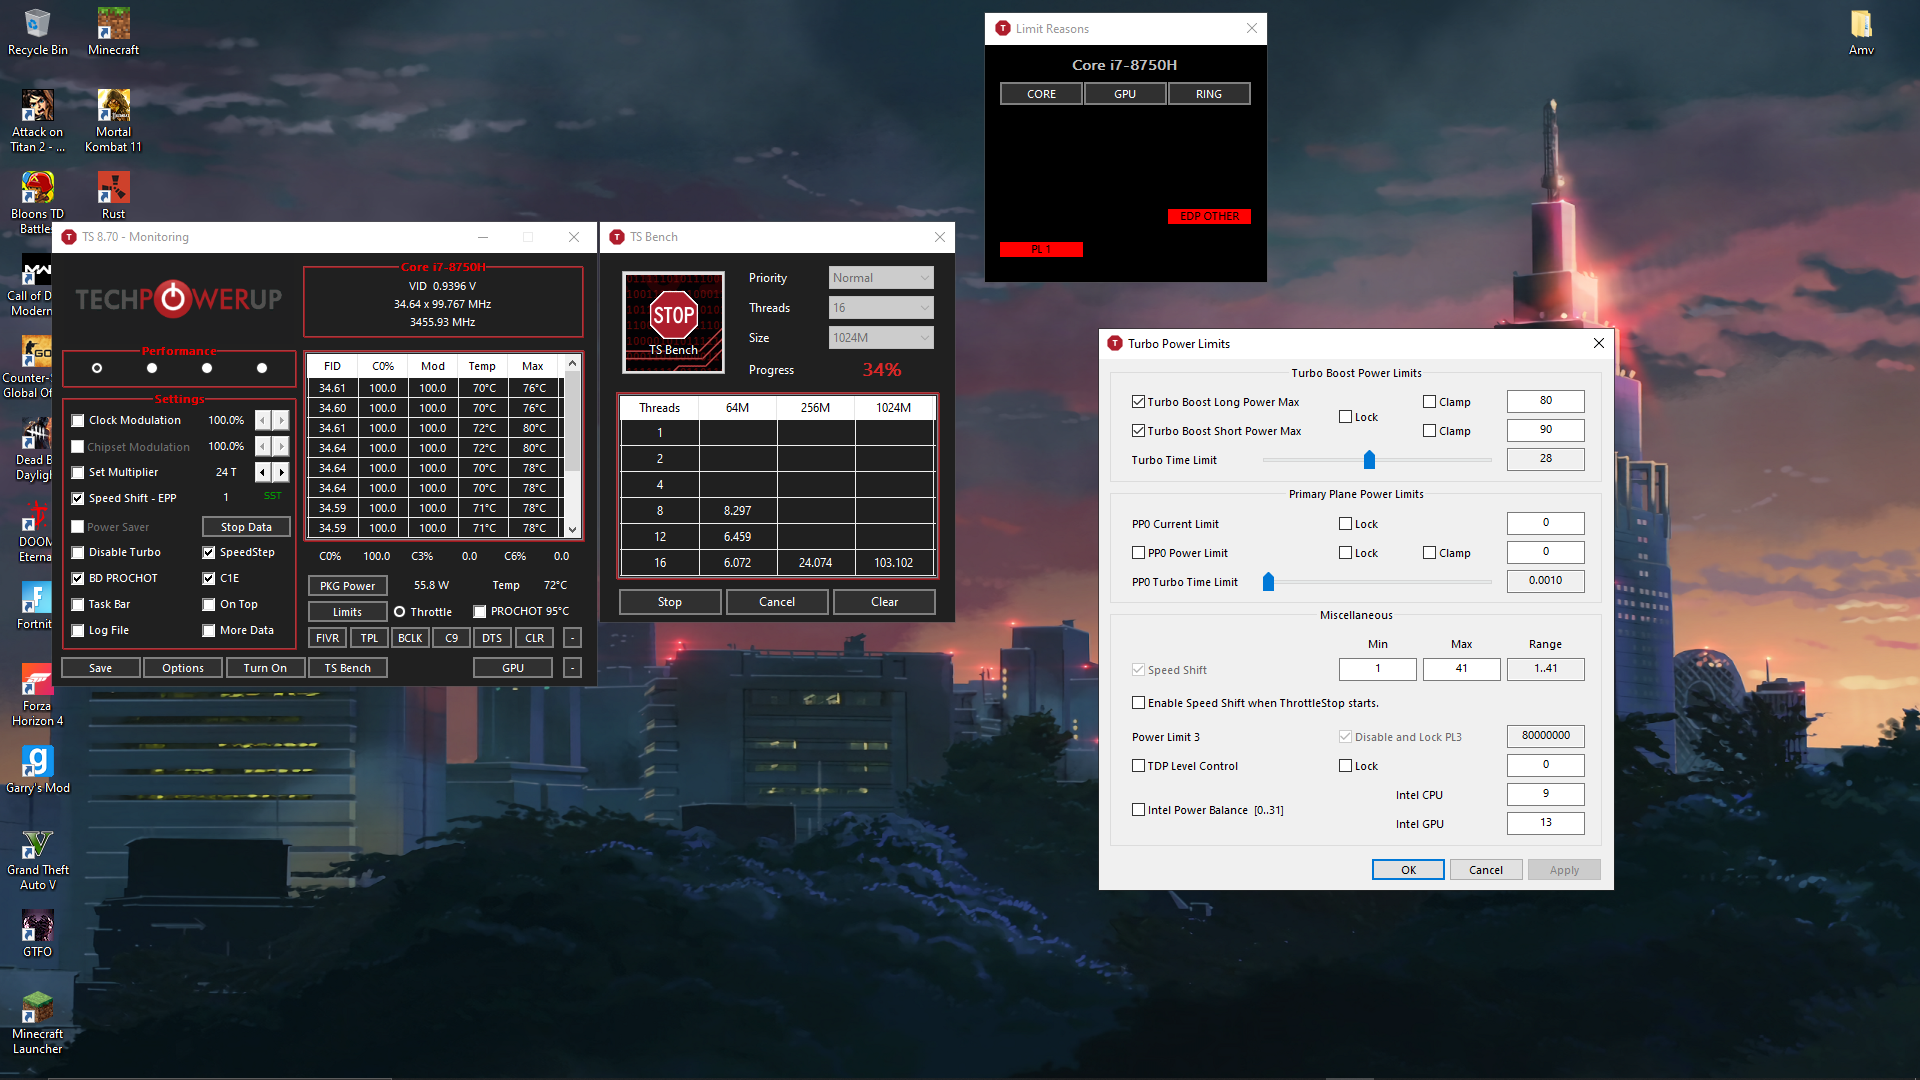Toggle Disable Turbo checkbox
1920x1080 pixels.
[78, 552]
